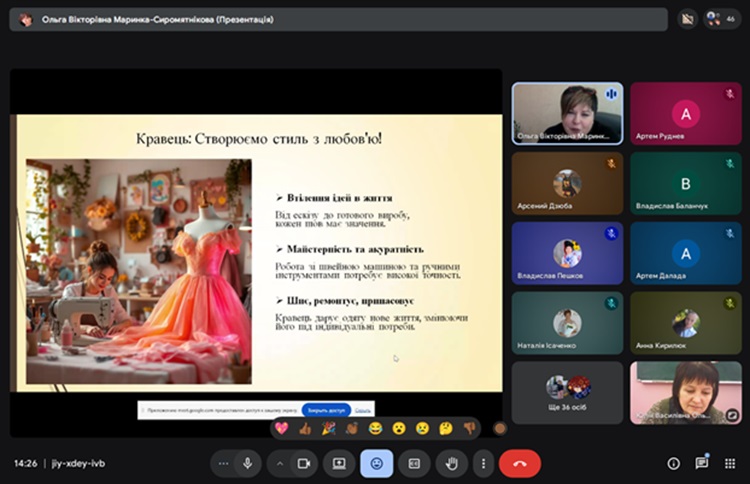
Task: Open participants list showing 46 people
Action: click(721, 18)
